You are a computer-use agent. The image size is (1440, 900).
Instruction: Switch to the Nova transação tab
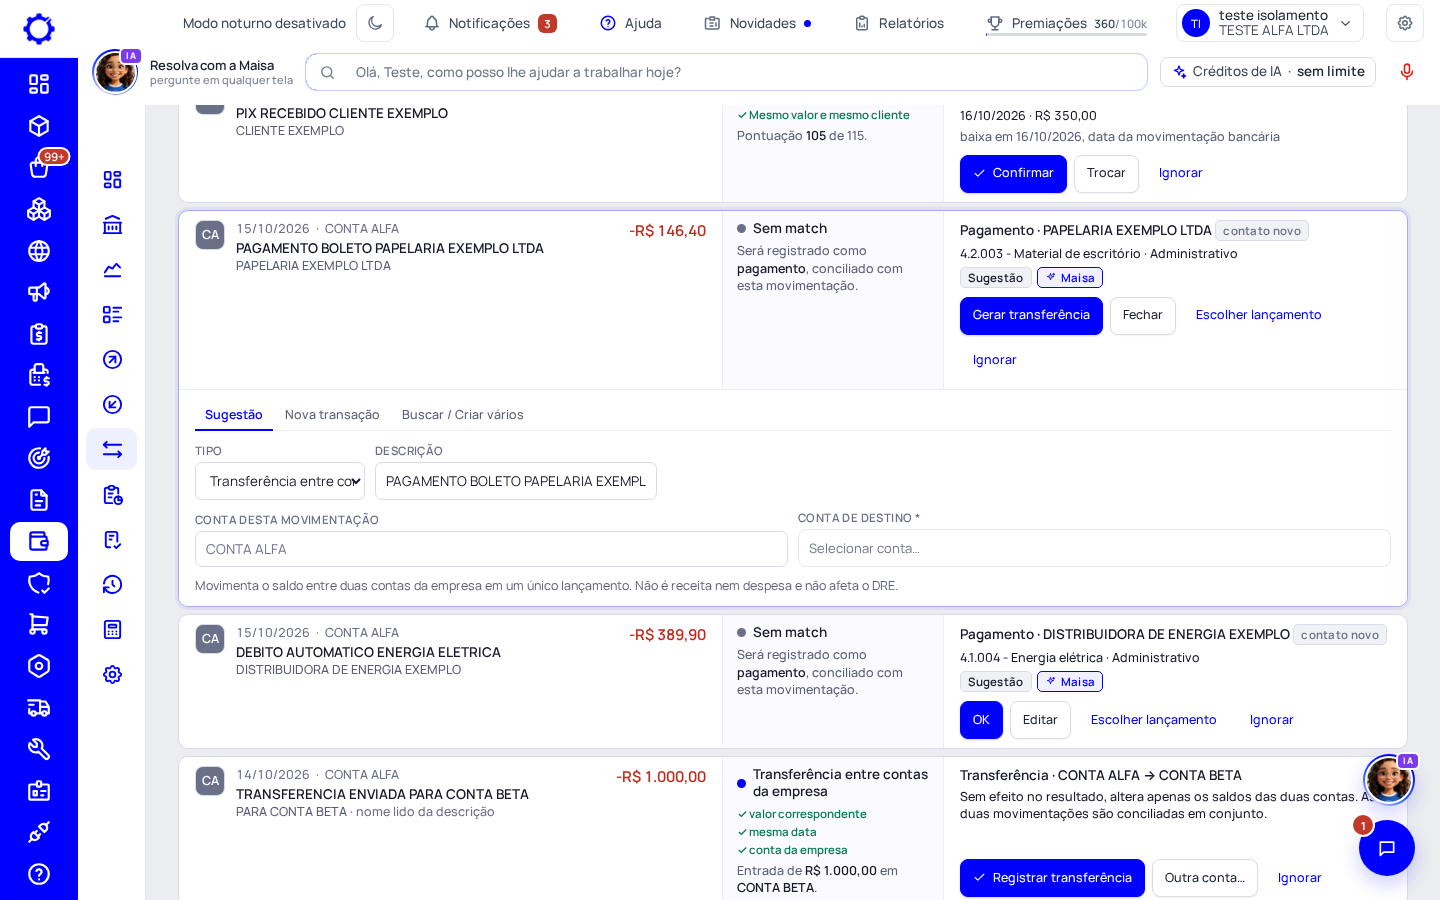tap(332, 415)
